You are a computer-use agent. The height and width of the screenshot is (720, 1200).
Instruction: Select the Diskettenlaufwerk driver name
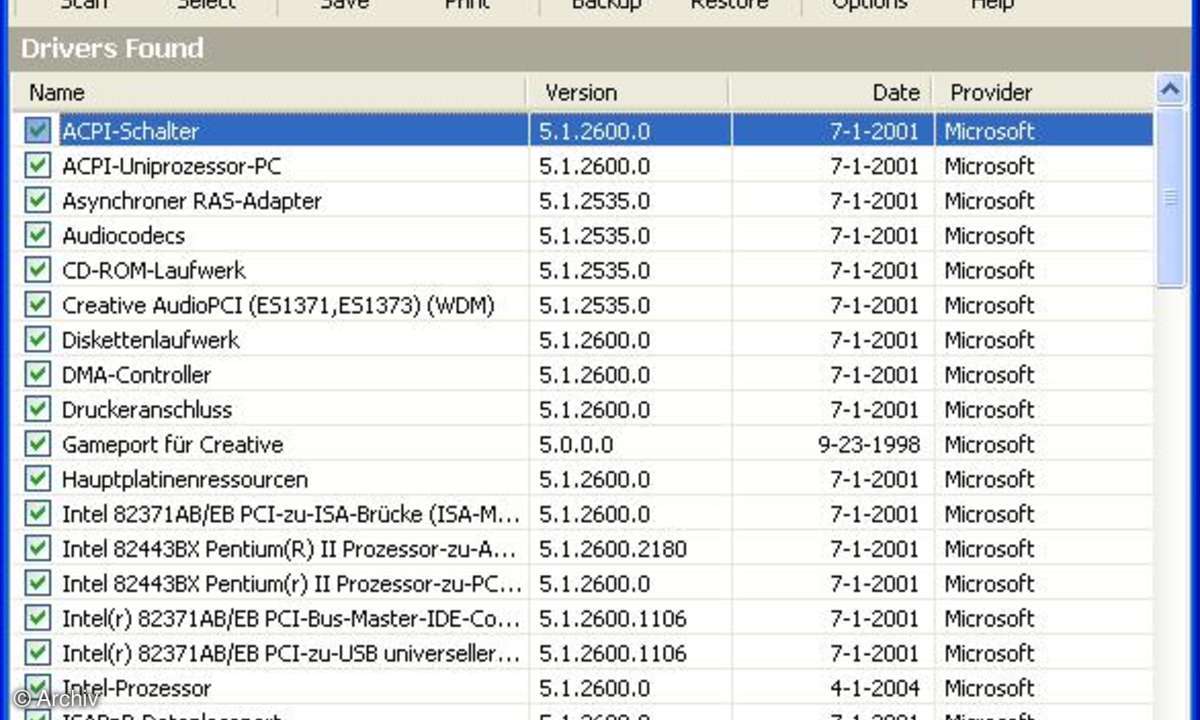point(151,340)
